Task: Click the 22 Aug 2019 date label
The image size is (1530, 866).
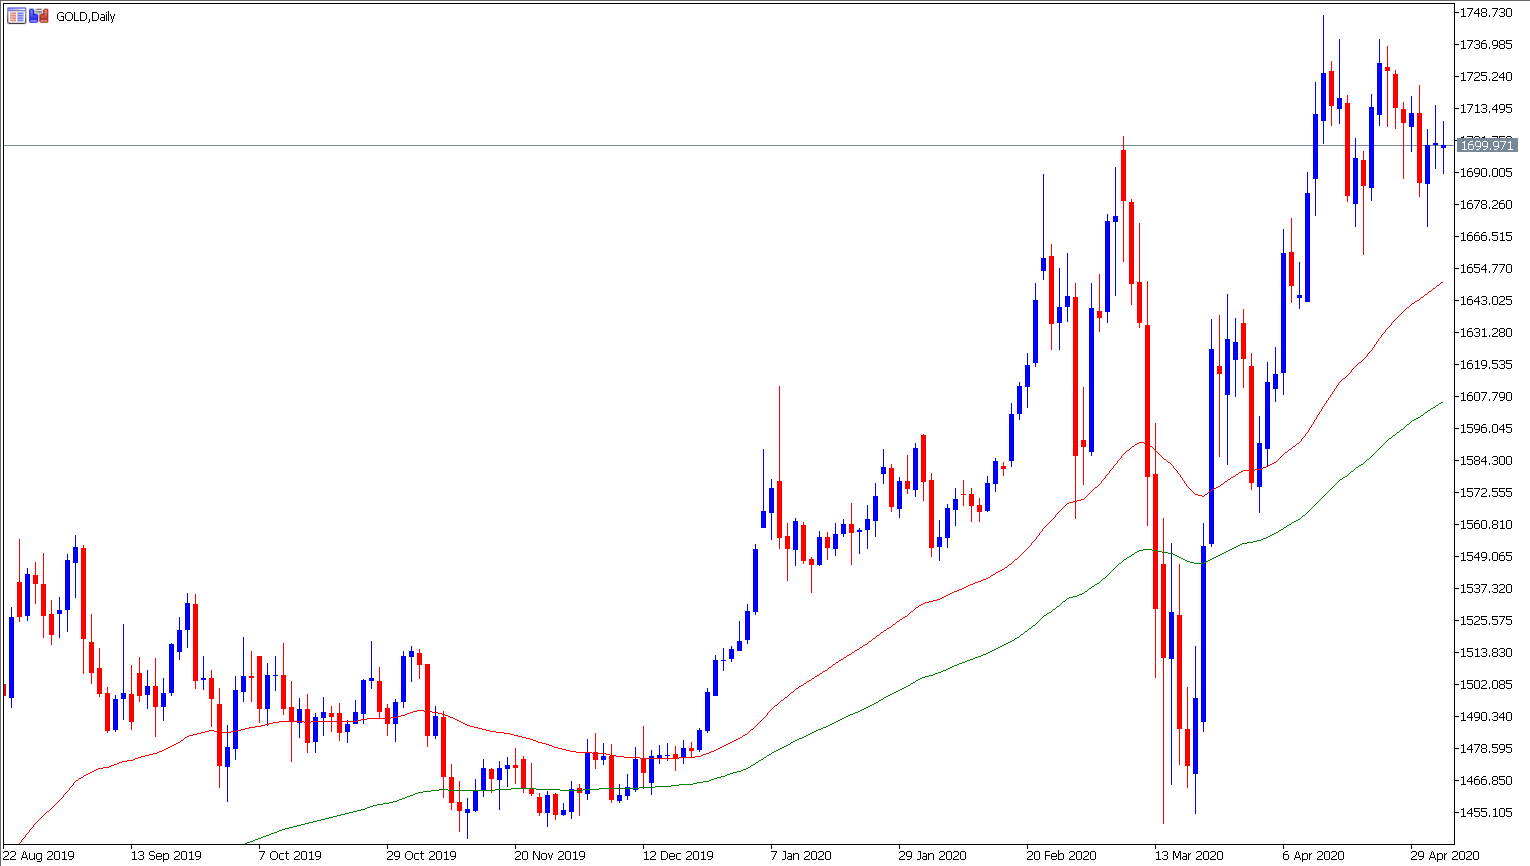Action: pos(39,856)
